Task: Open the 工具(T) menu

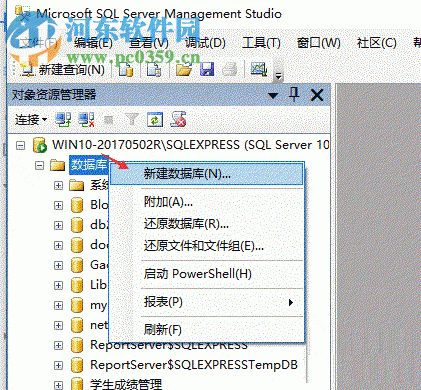Action: tap(261, 43)
